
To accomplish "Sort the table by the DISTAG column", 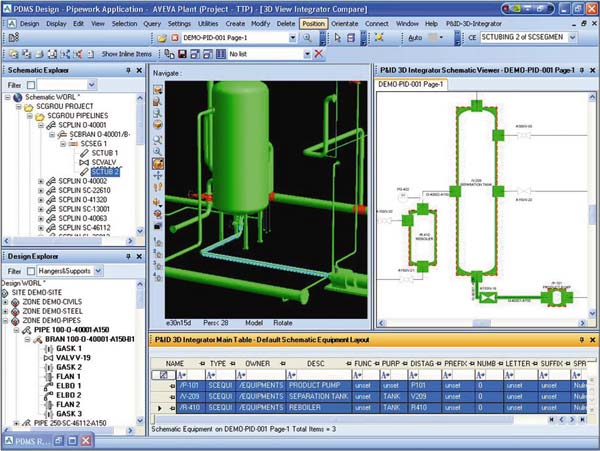I will click(422, 363).
